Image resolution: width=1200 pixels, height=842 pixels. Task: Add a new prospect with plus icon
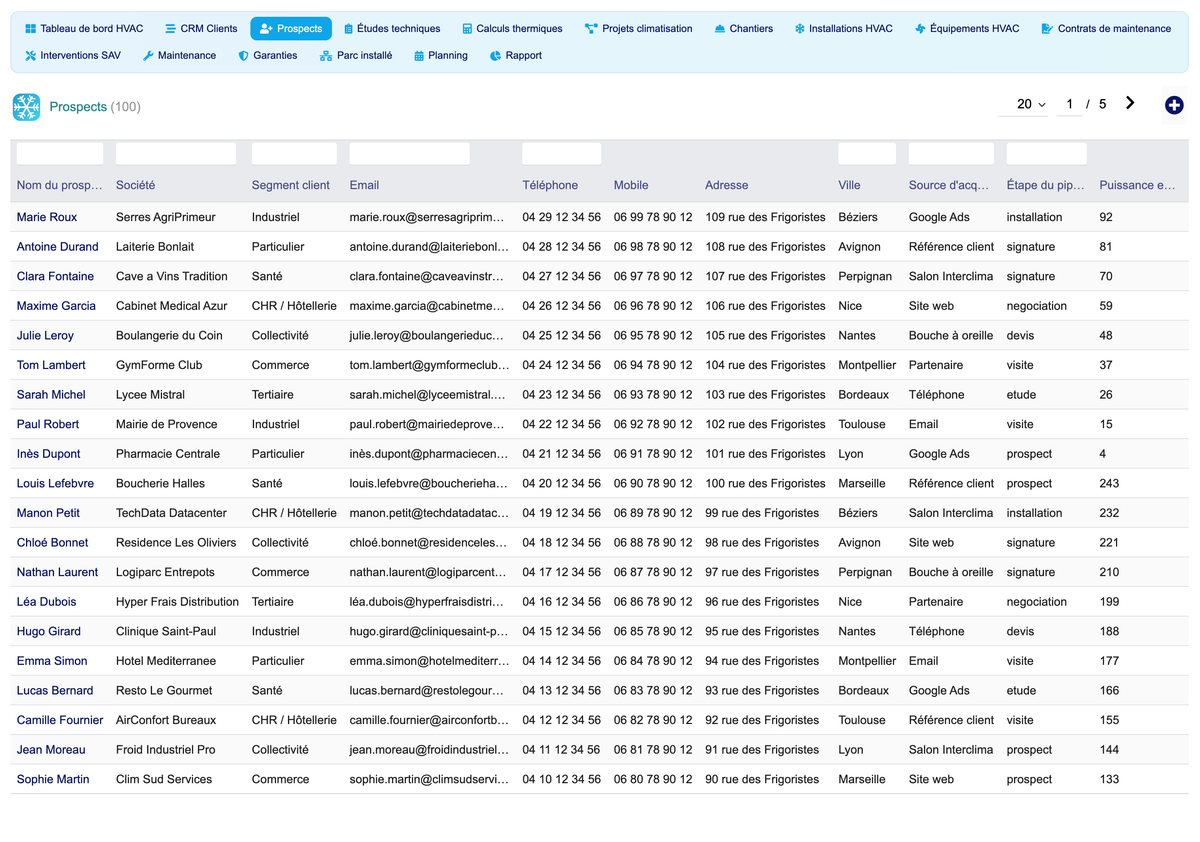1175,105
